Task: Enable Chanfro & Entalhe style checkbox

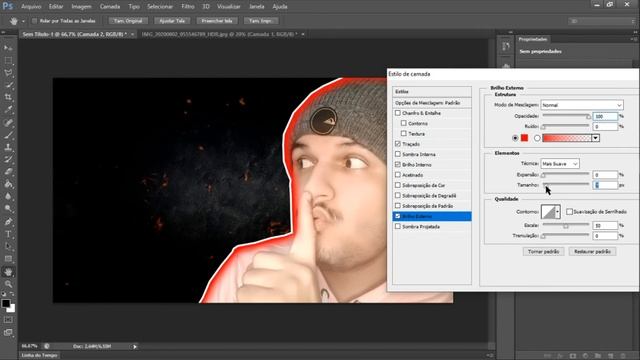Action: click(x=398, y=113)
